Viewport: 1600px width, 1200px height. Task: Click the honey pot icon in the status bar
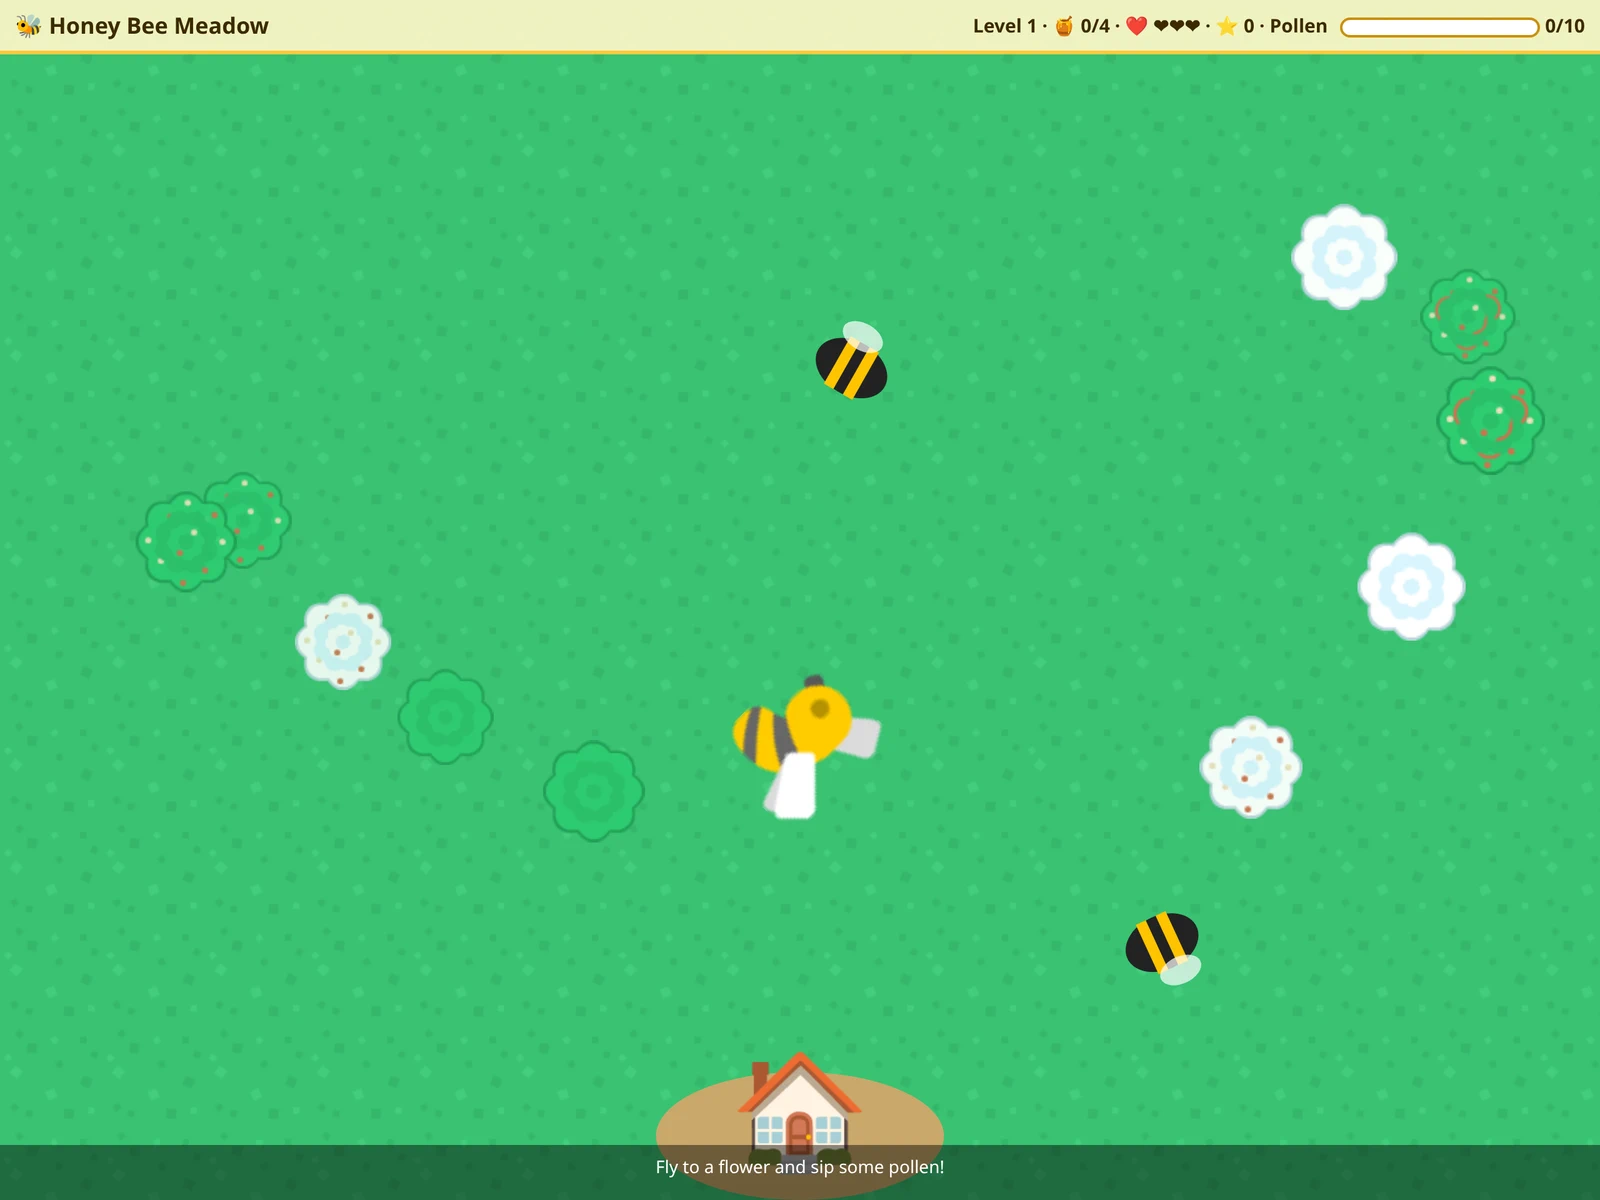(1064, 26)
